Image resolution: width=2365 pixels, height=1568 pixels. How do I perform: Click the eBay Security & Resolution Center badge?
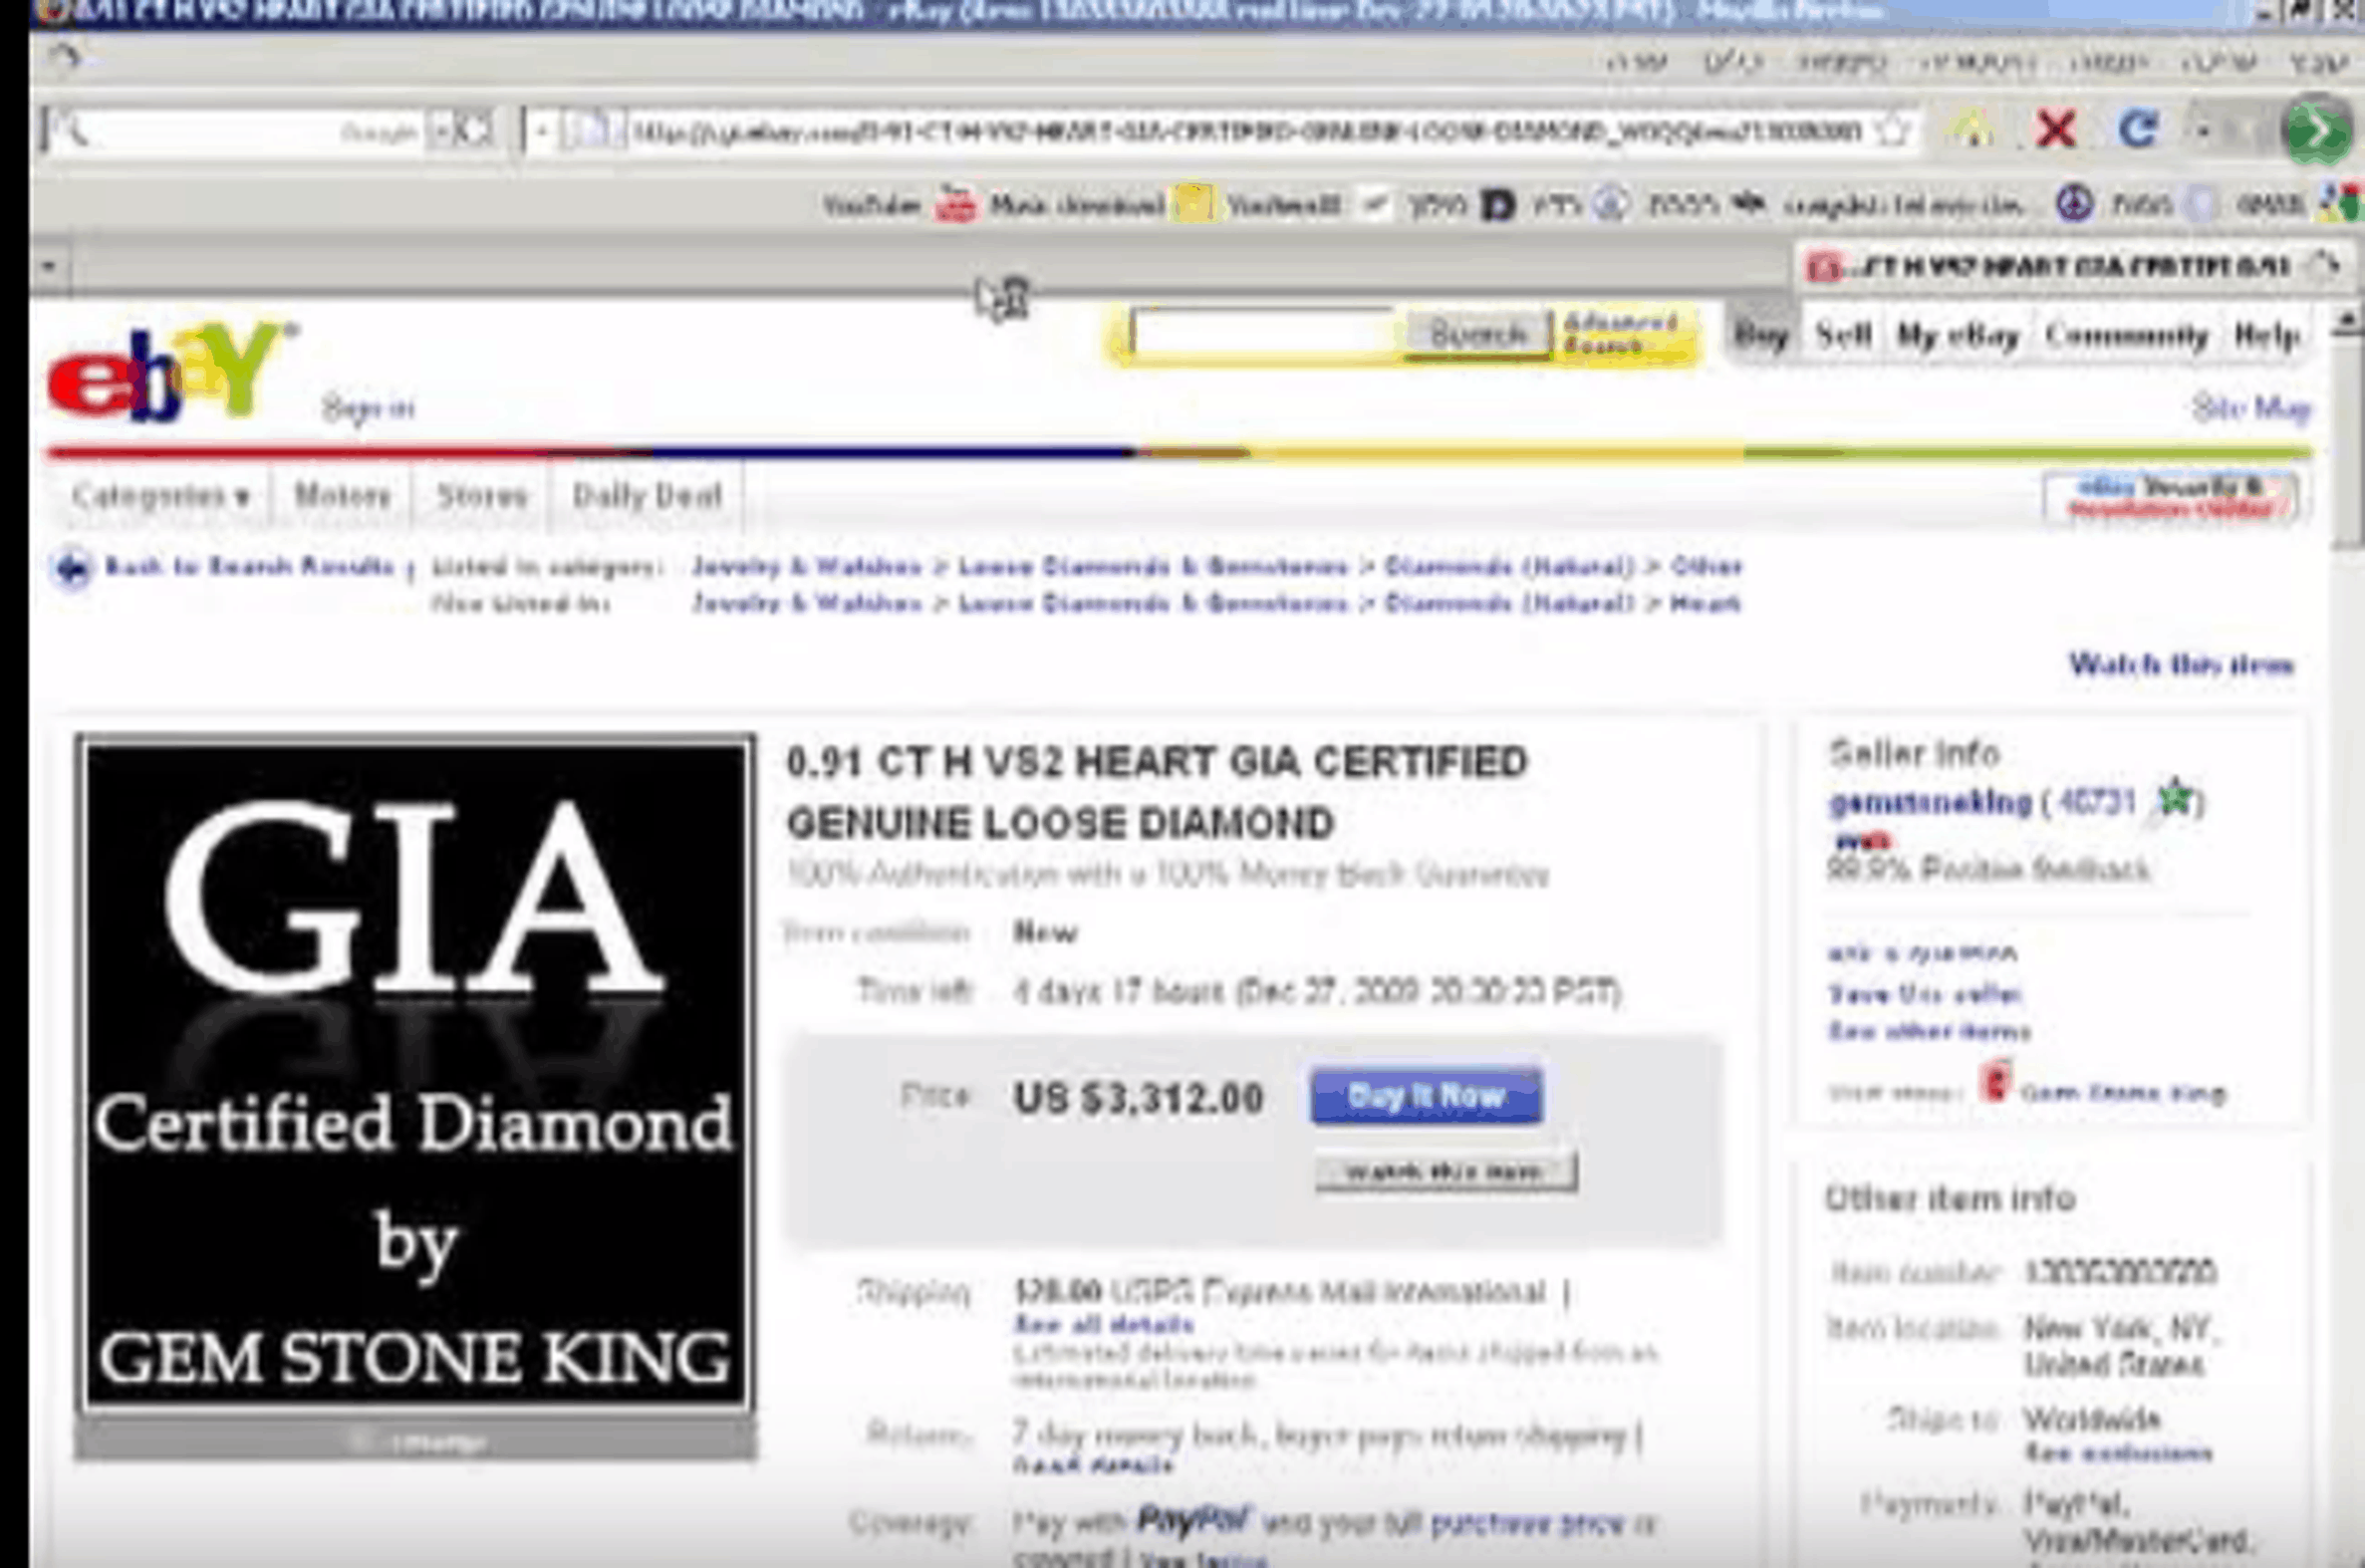(2170, 497)
